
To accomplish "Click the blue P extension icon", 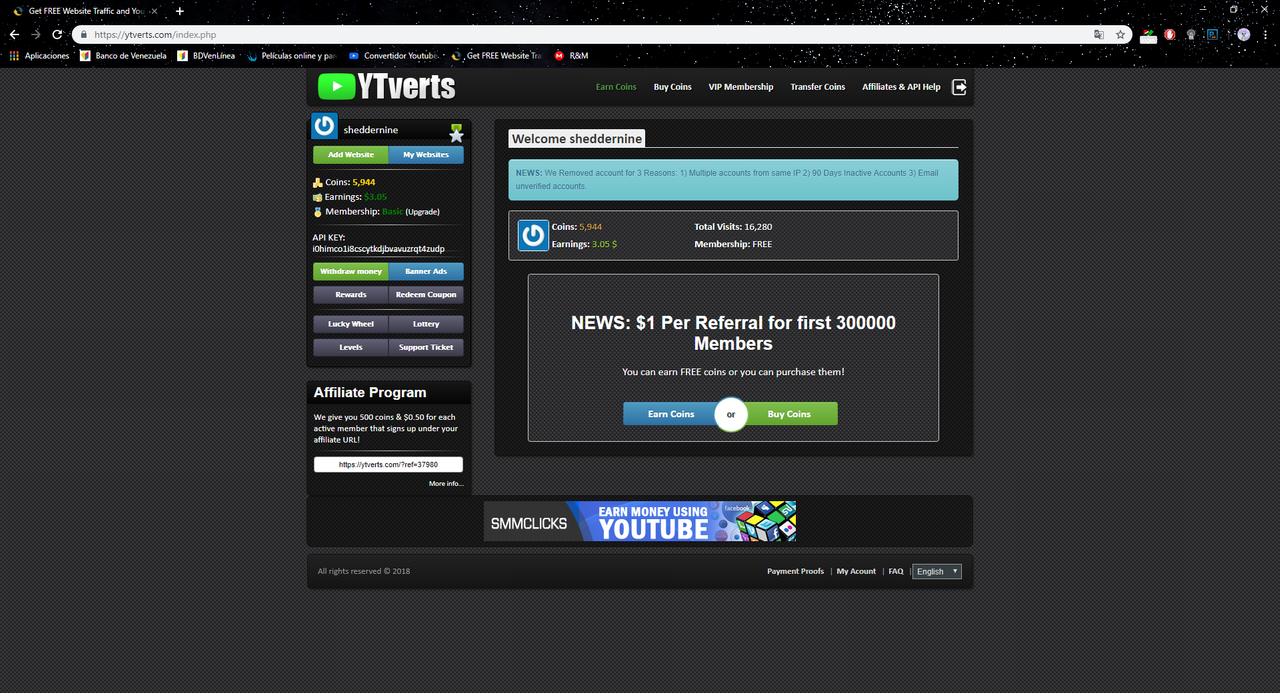I will (1212, 34).
